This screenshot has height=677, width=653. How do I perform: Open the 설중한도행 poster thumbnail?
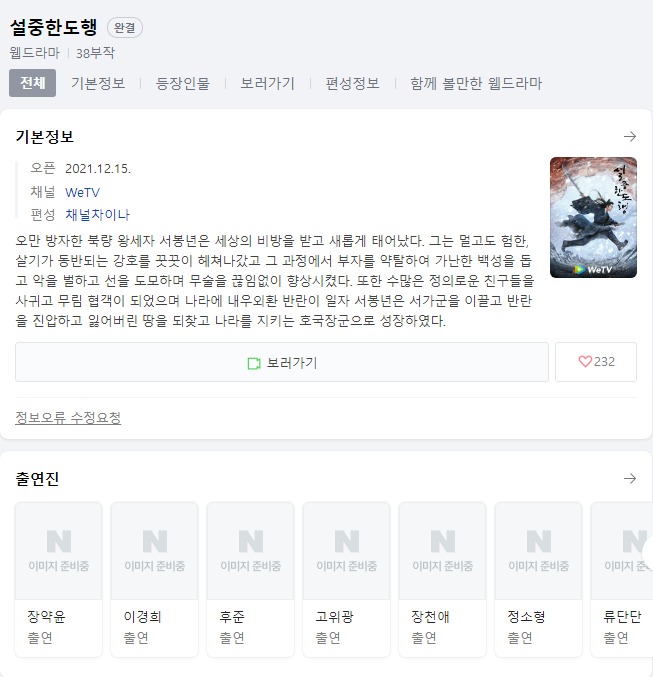tap(593, 217)
